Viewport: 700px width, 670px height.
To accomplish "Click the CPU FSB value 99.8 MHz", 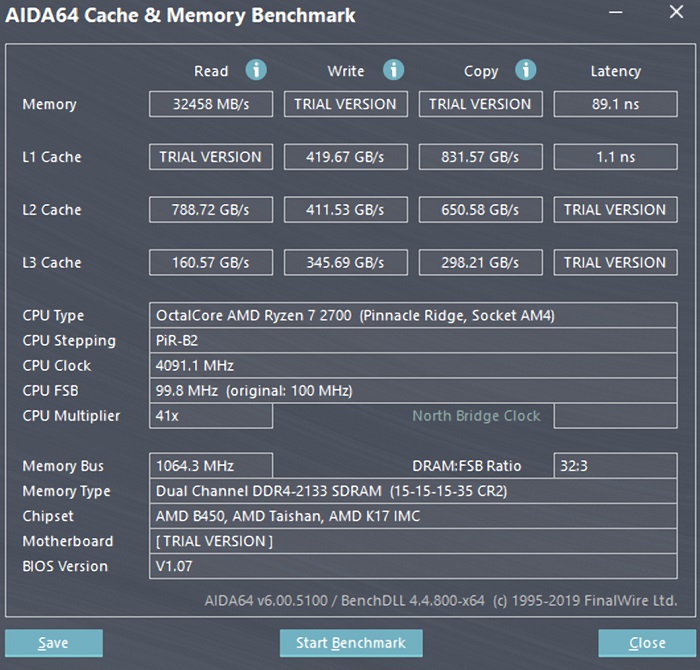I will [413, 391].
